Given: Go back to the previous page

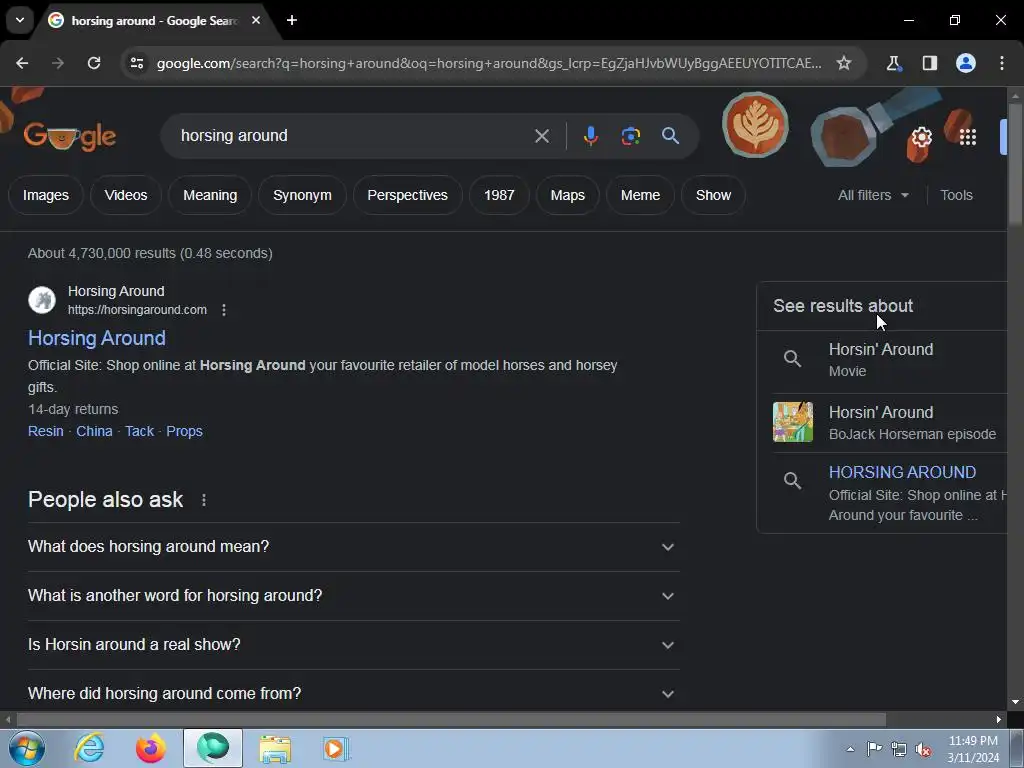Looking at the screenshot, I should (x=22, y=63).
